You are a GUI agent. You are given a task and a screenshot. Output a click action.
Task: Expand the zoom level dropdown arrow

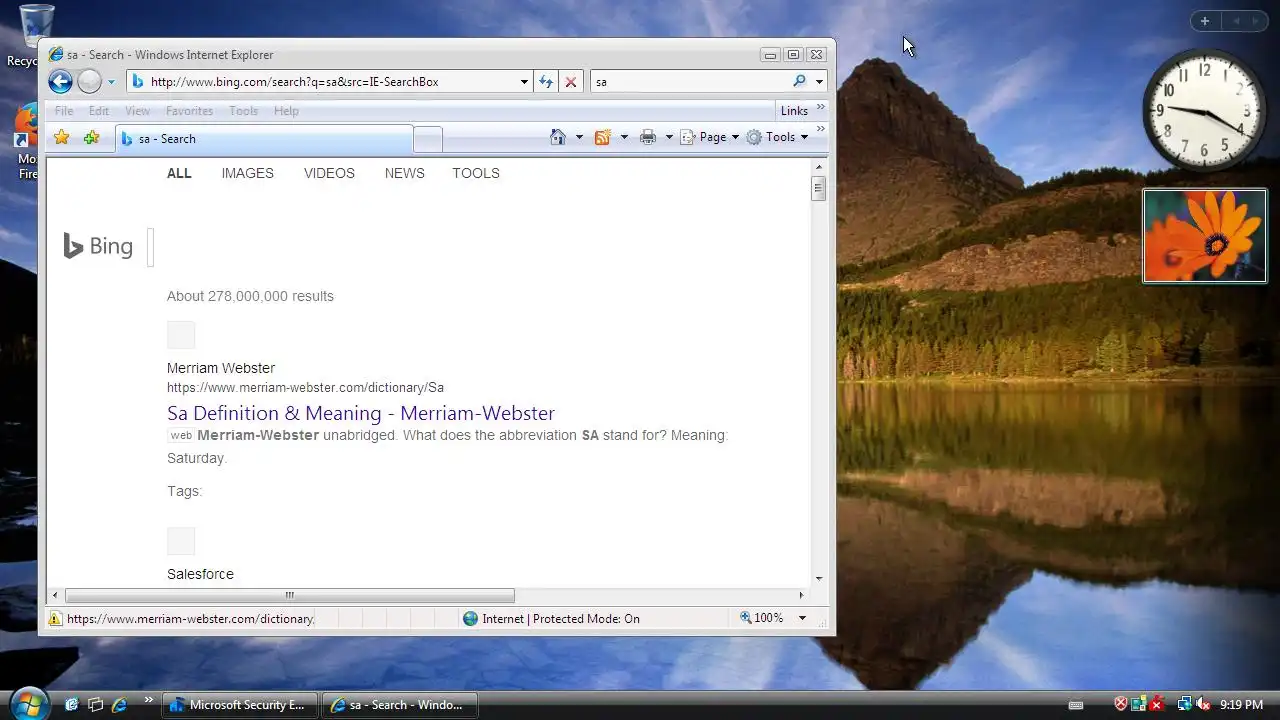pos(802,618)
